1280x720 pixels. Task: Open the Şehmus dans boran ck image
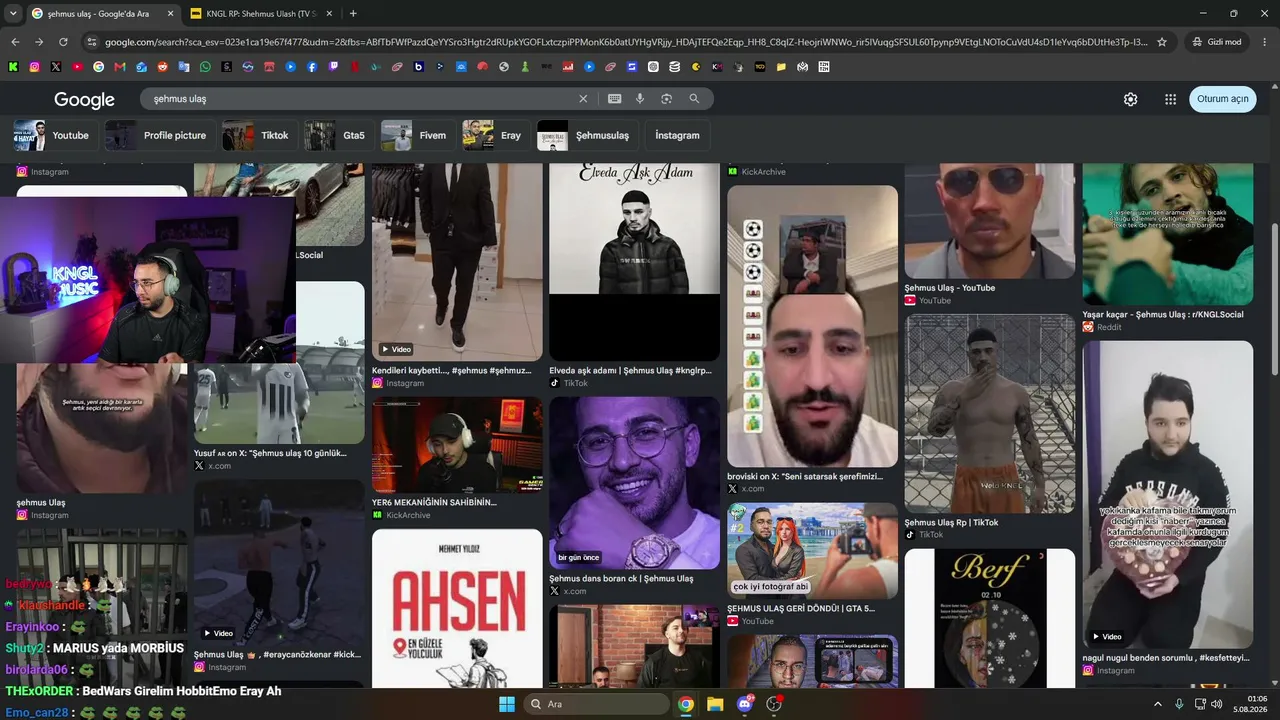[x=634, y=483]
